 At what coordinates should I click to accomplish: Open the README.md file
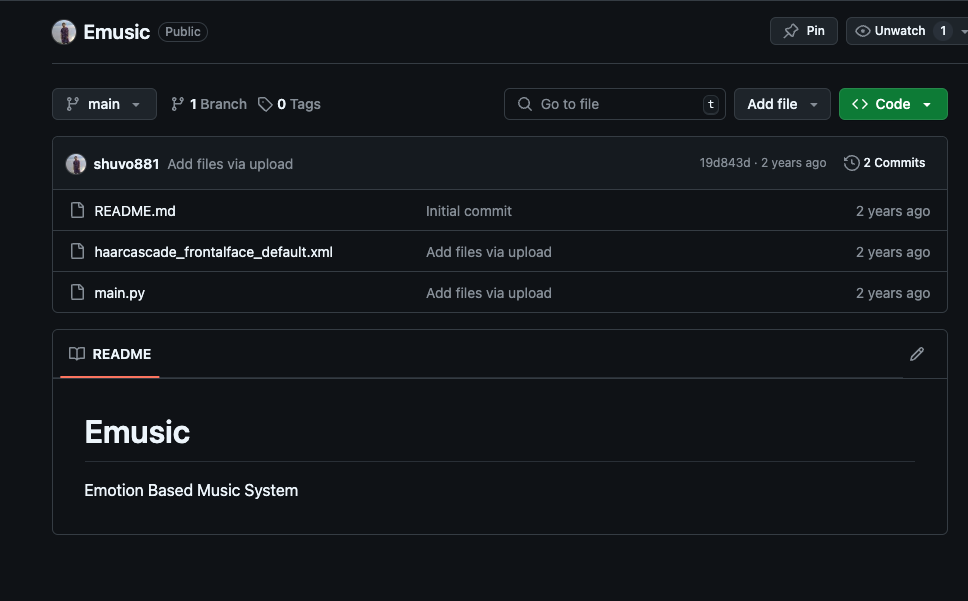[x=135, y=211]
